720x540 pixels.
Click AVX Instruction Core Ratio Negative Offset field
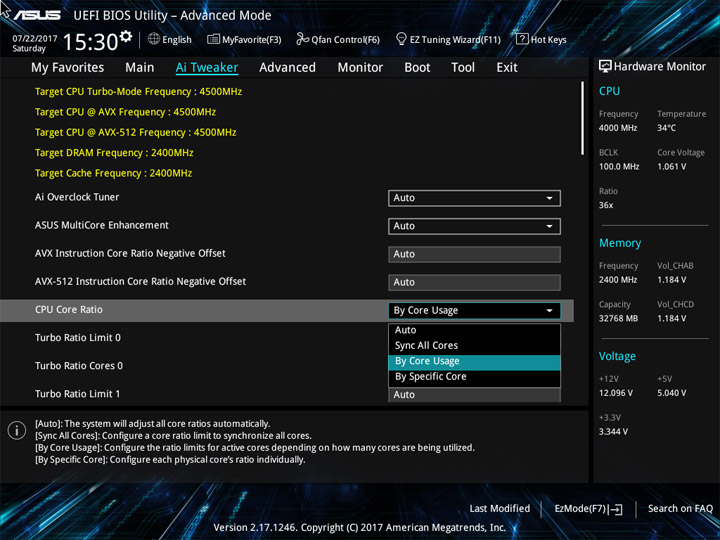point(474,254)
